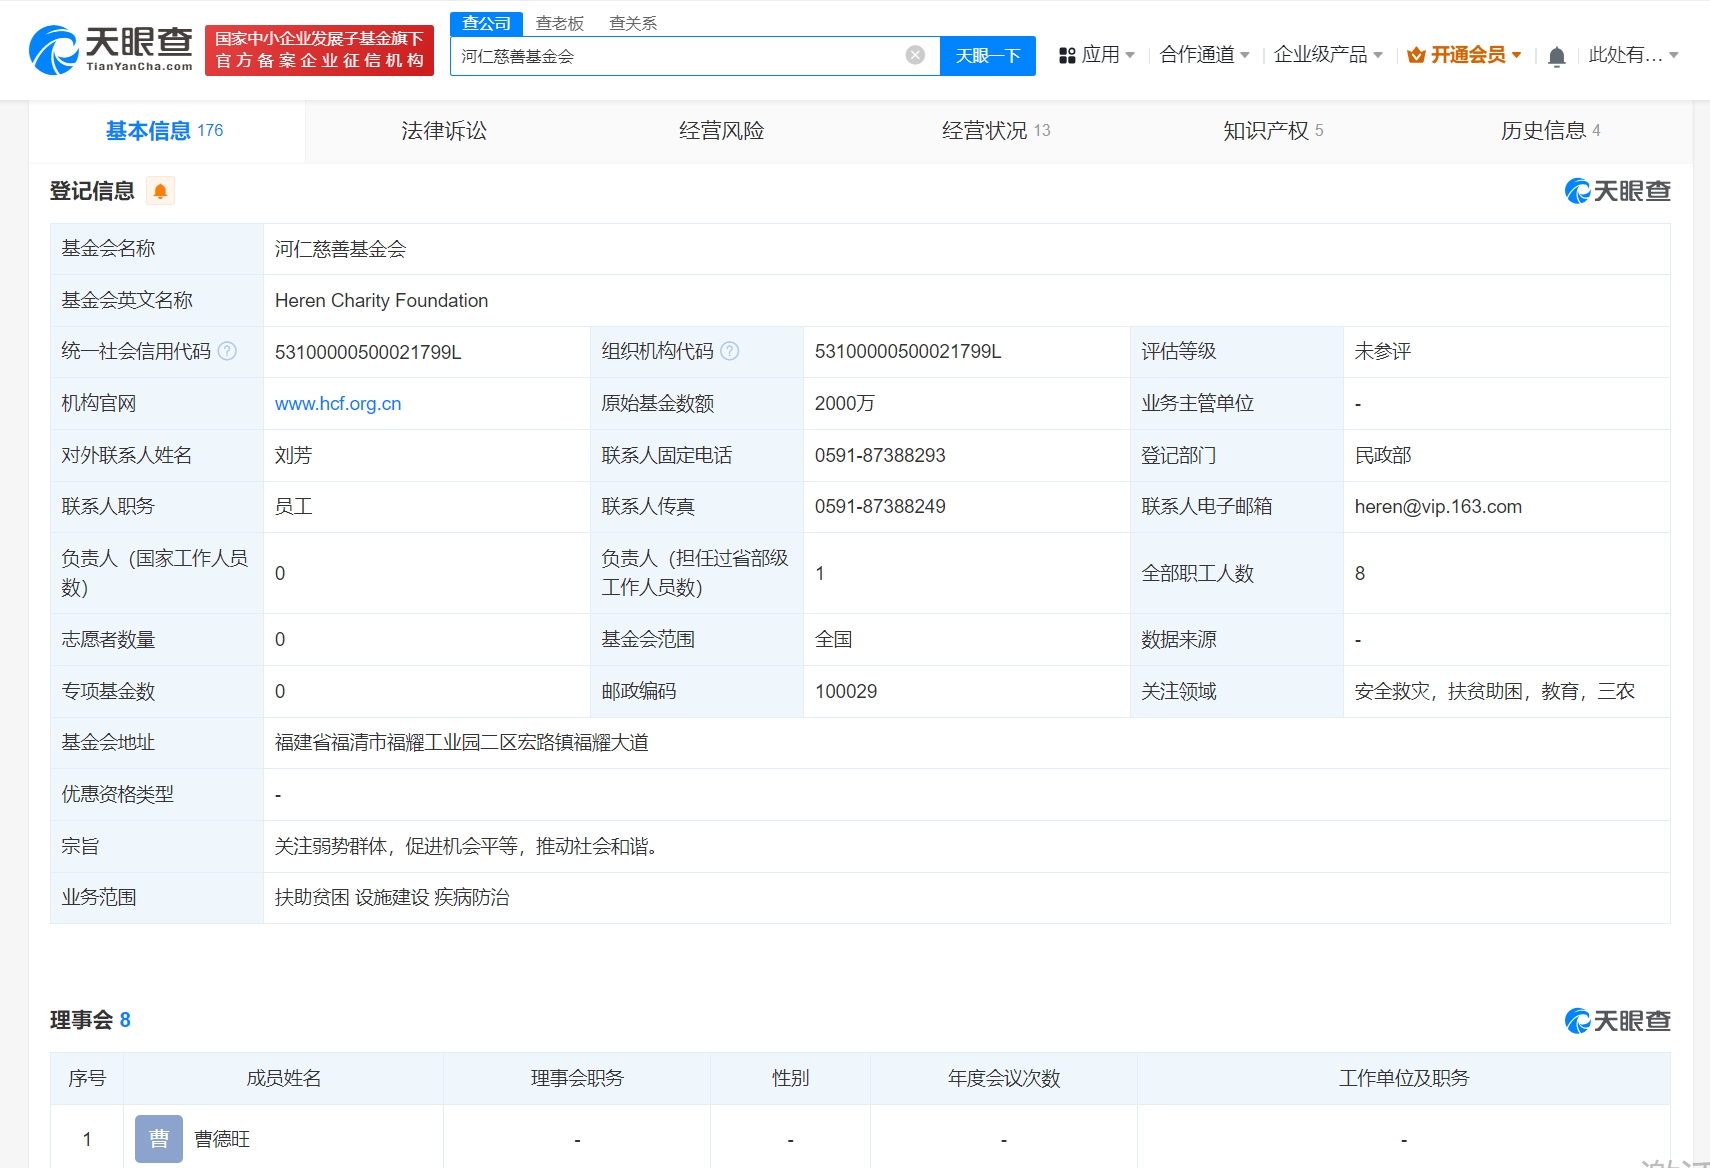Click the 应用 grid icon
The width and height of the screenshot is (1710, 1168).
(1067, 55)
